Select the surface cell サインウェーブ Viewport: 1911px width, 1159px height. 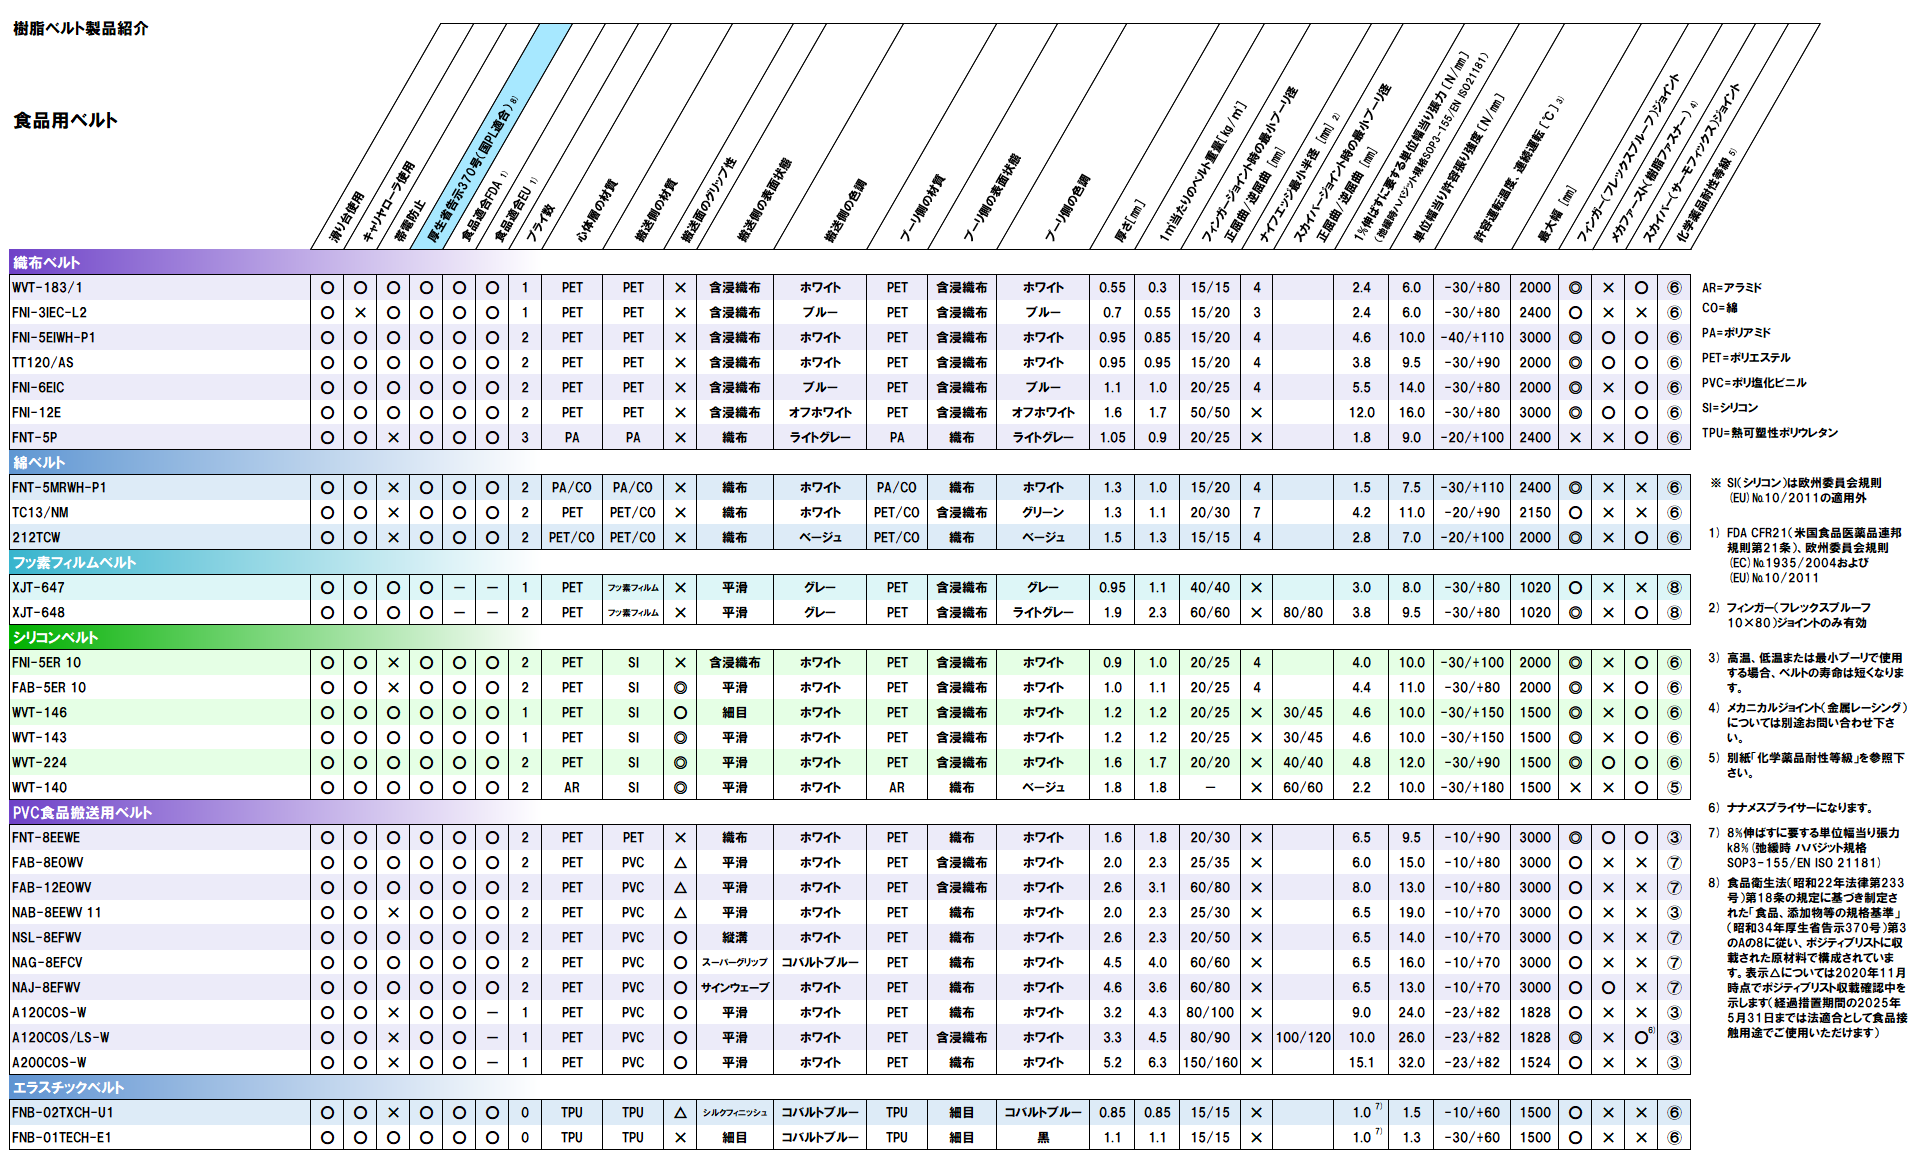(x=735, y=987)
